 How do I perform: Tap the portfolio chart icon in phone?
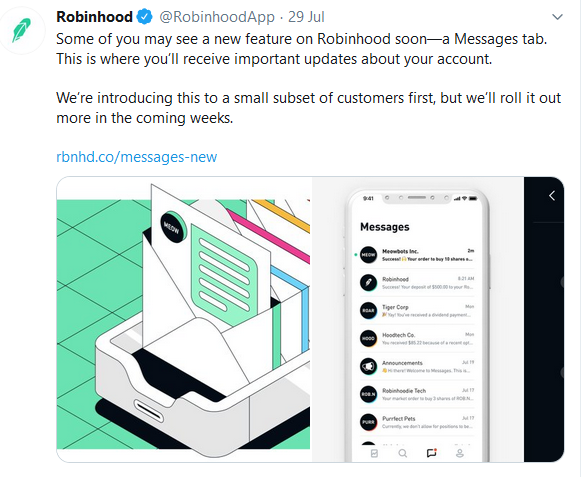coord(374,453)
